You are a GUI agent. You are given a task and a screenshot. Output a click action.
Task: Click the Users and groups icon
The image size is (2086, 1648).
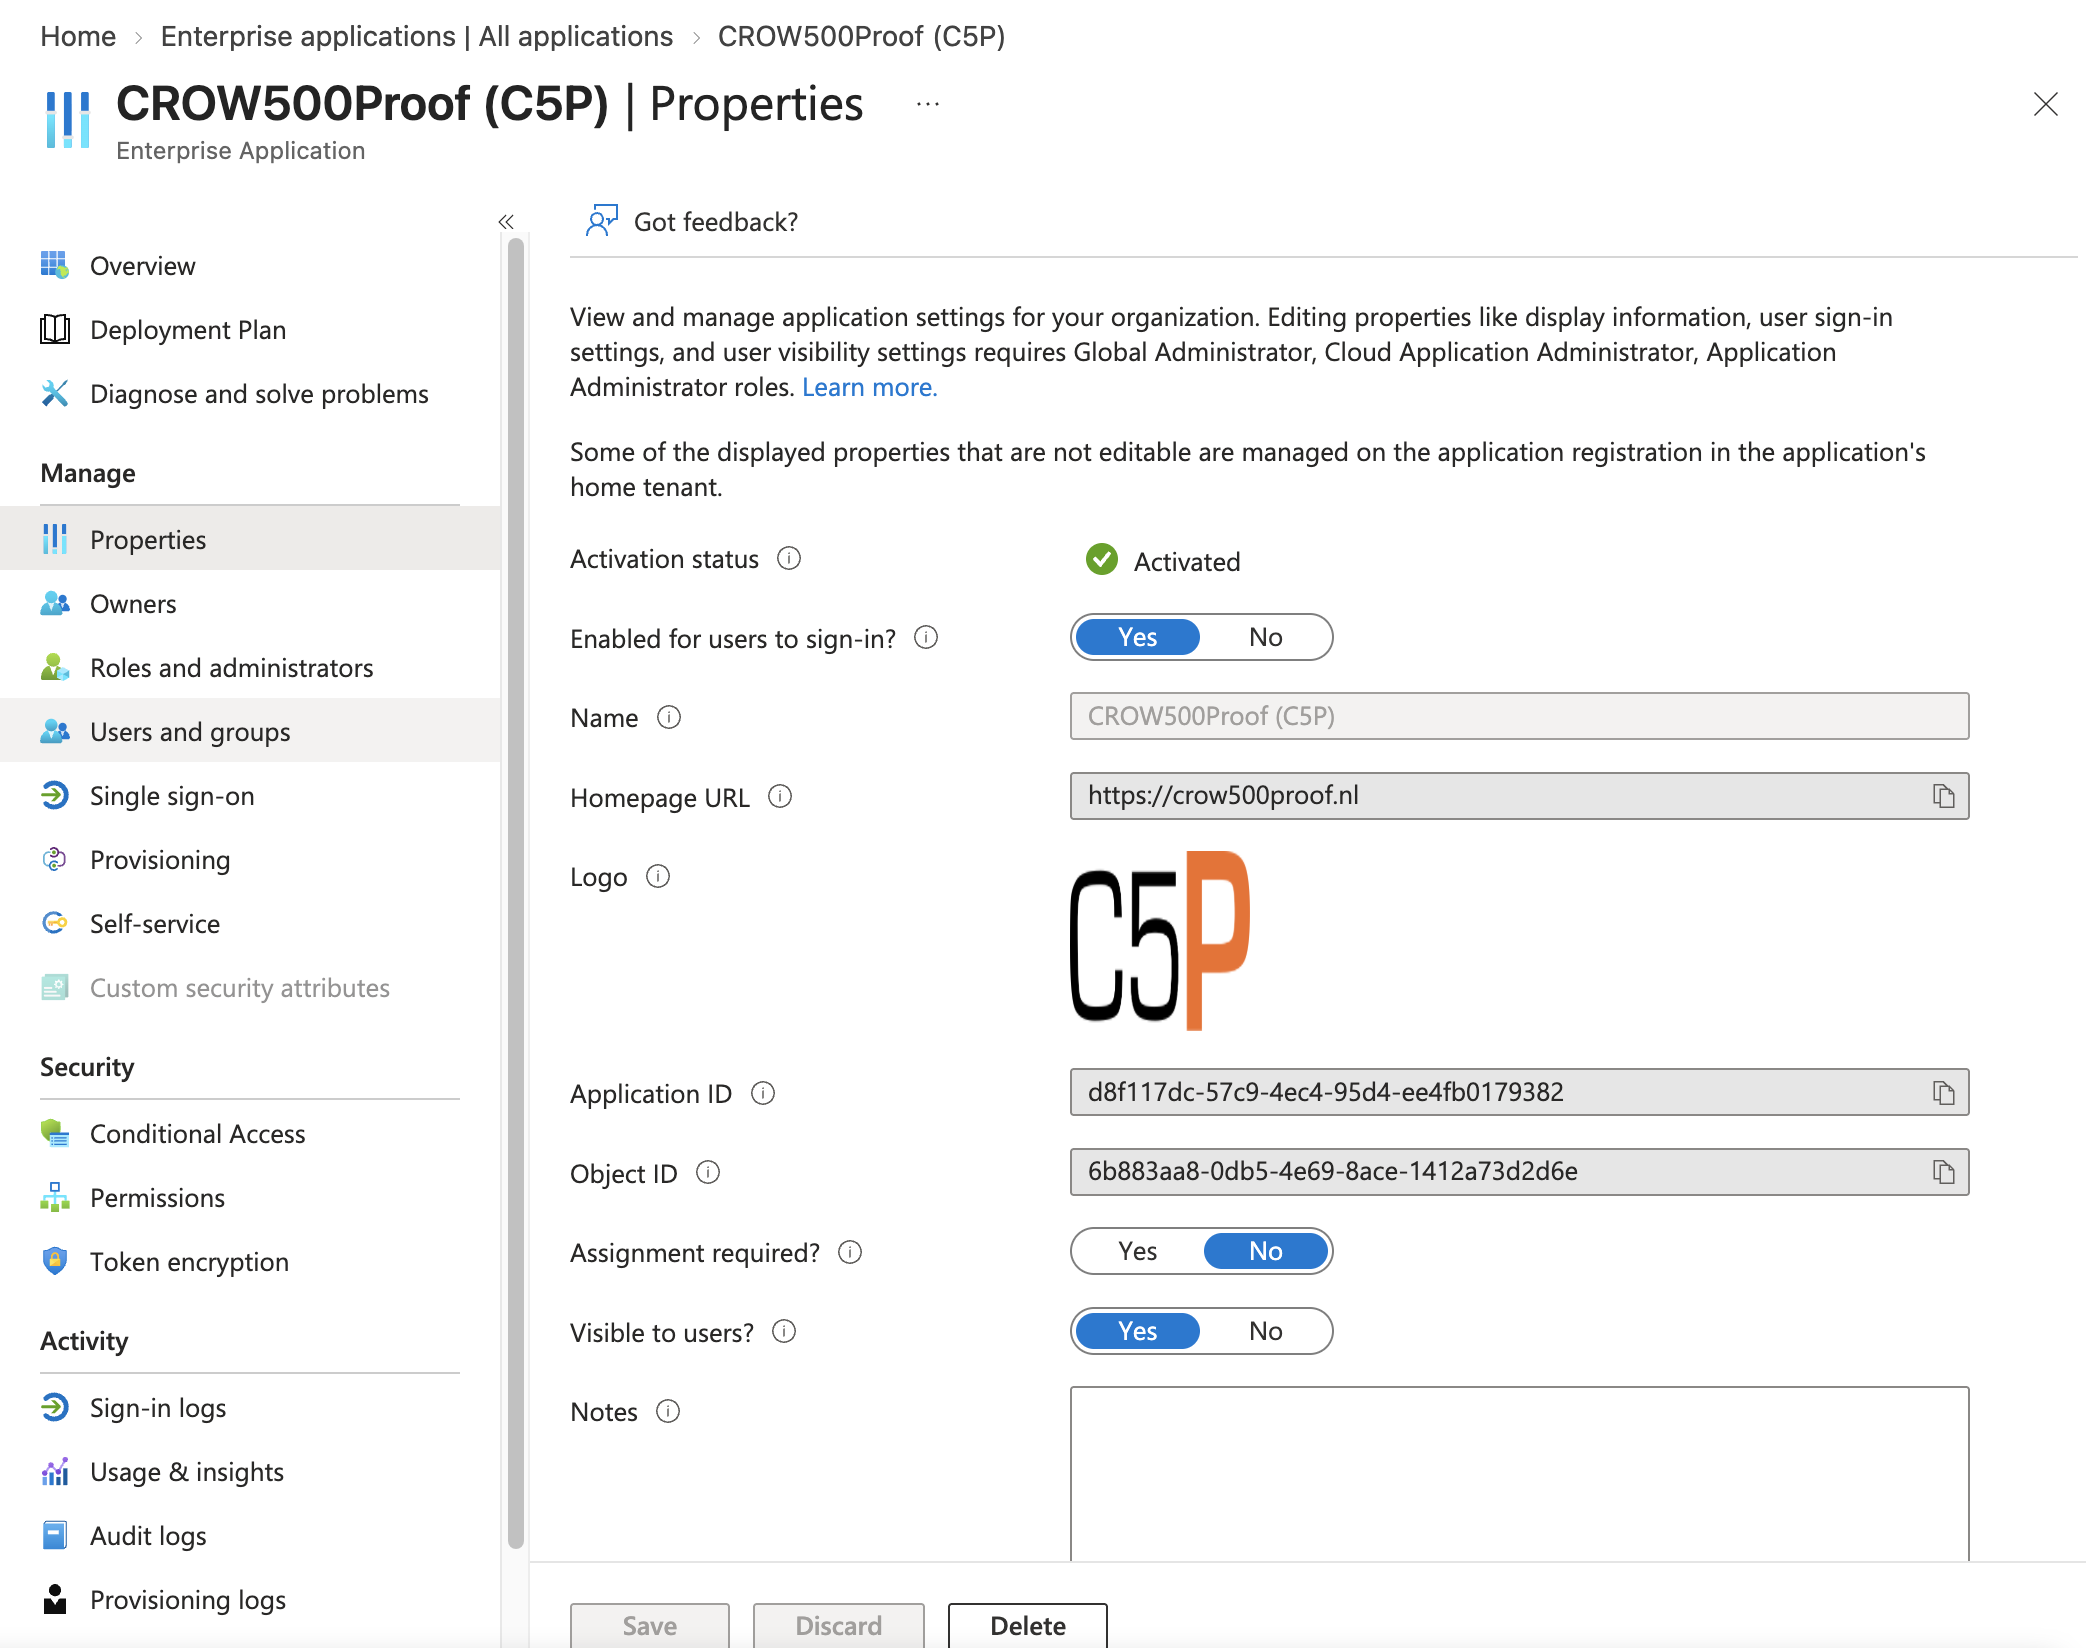pyautogui.click(x=55, y=731)
